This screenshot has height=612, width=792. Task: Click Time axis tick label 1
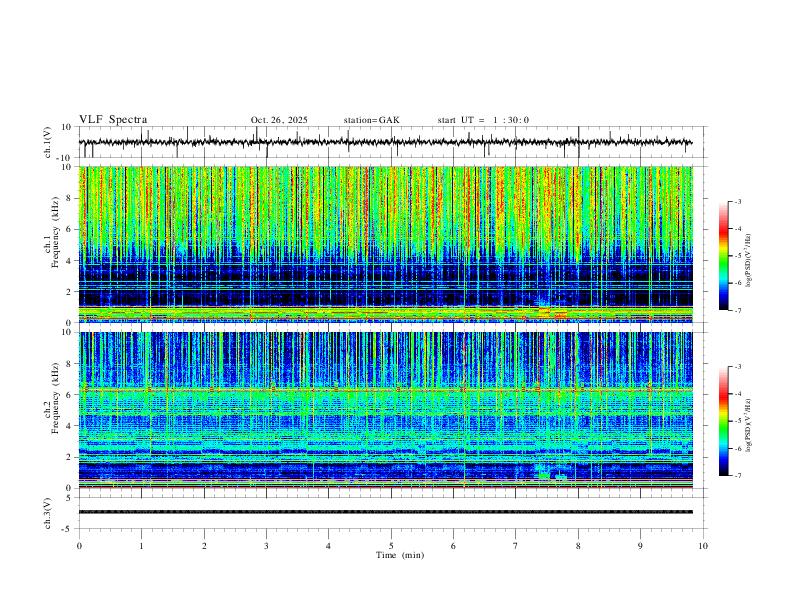(141, 546)
